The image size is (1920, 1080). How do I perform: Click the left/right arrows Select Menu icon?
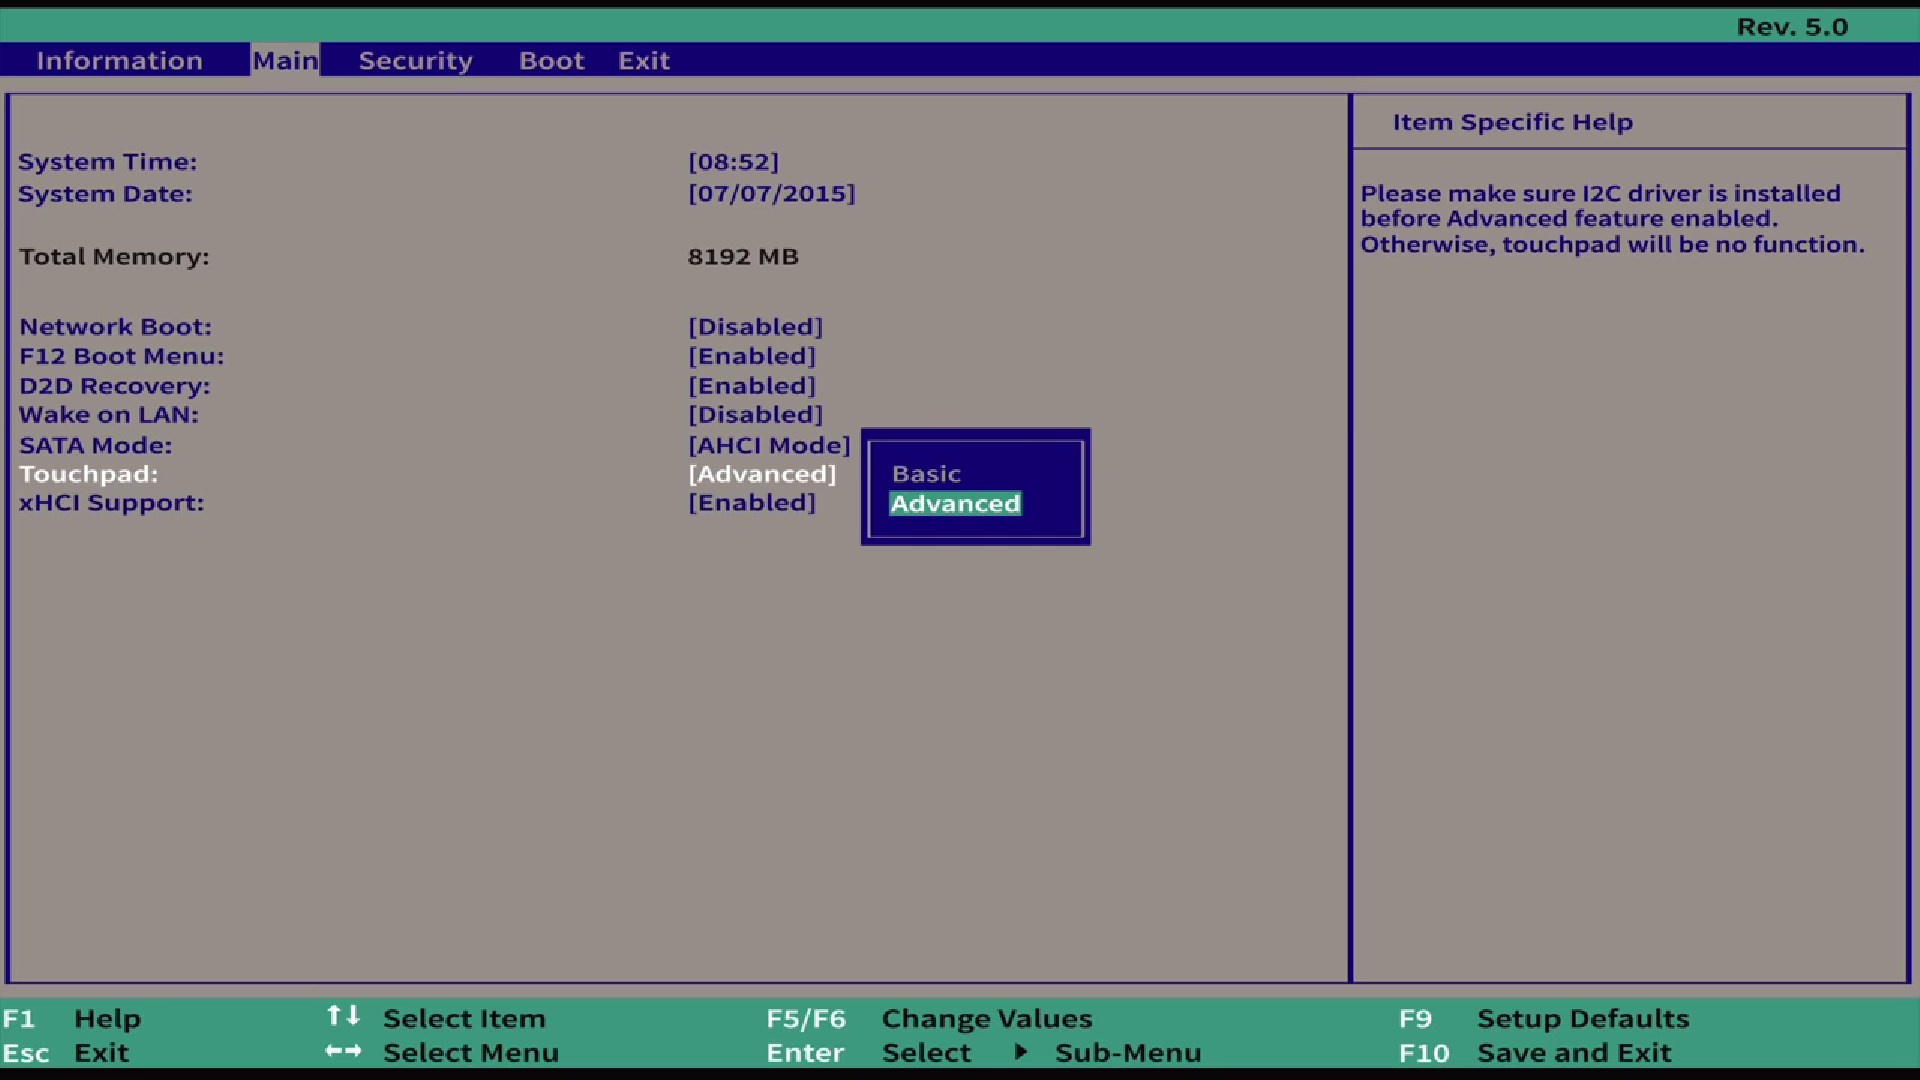tap(343, 1051)
